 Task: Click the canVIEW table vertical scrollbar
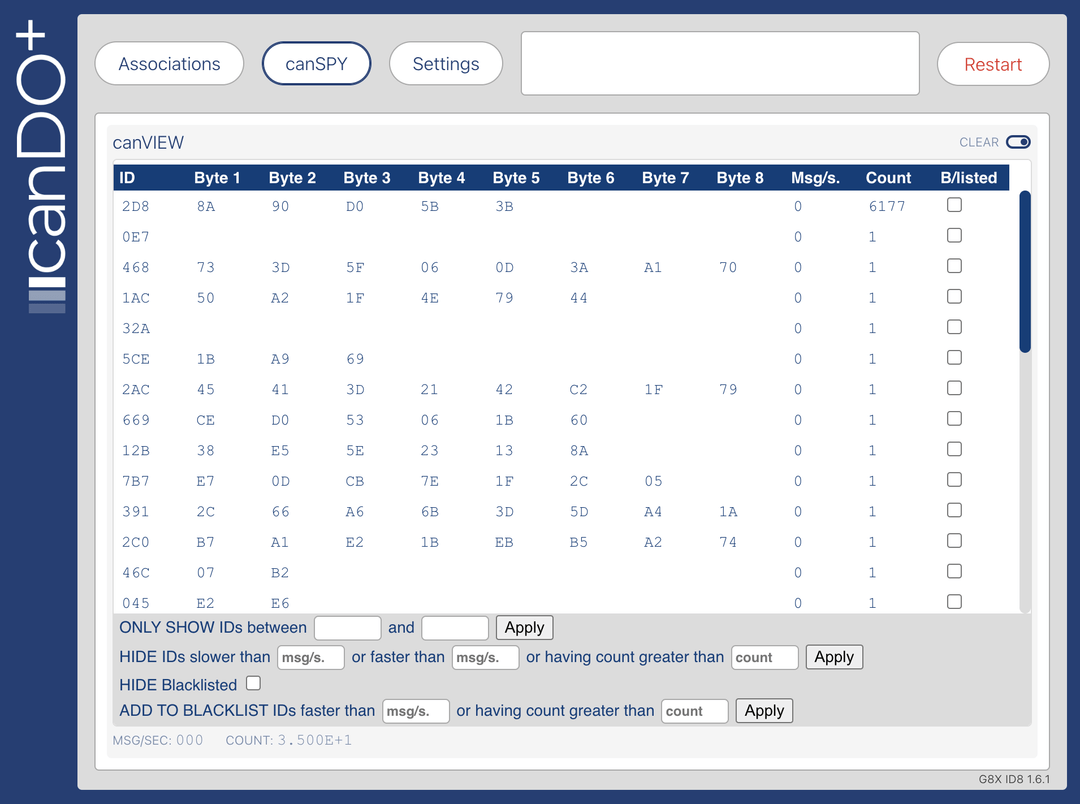(x=1024, y=272)
